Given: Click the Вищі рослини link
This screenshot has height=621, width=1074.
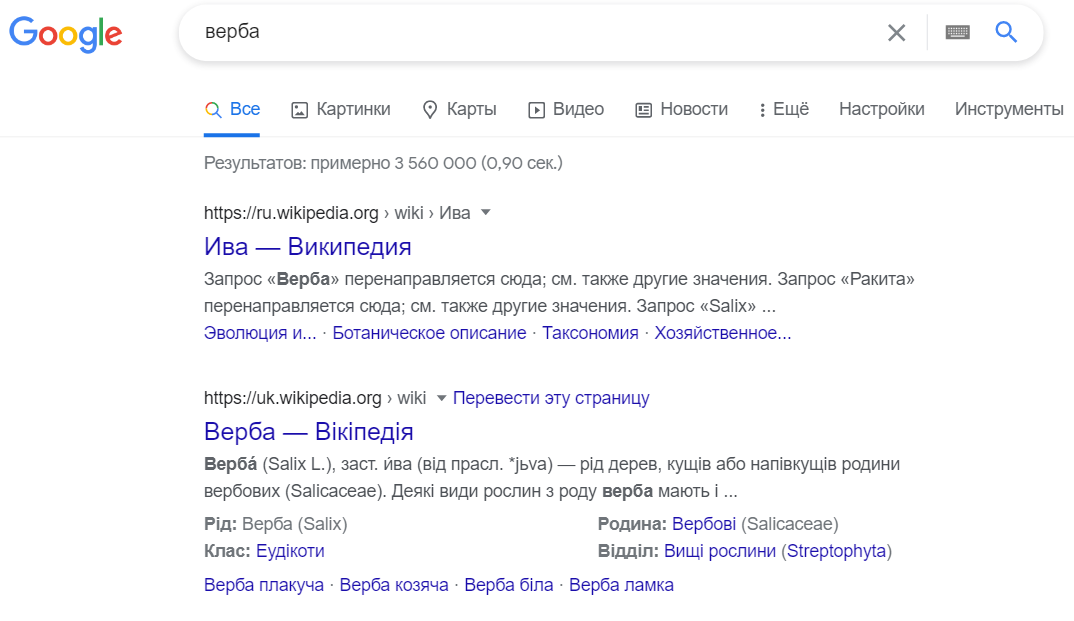Looking at the screenshot, I should 720,550.
